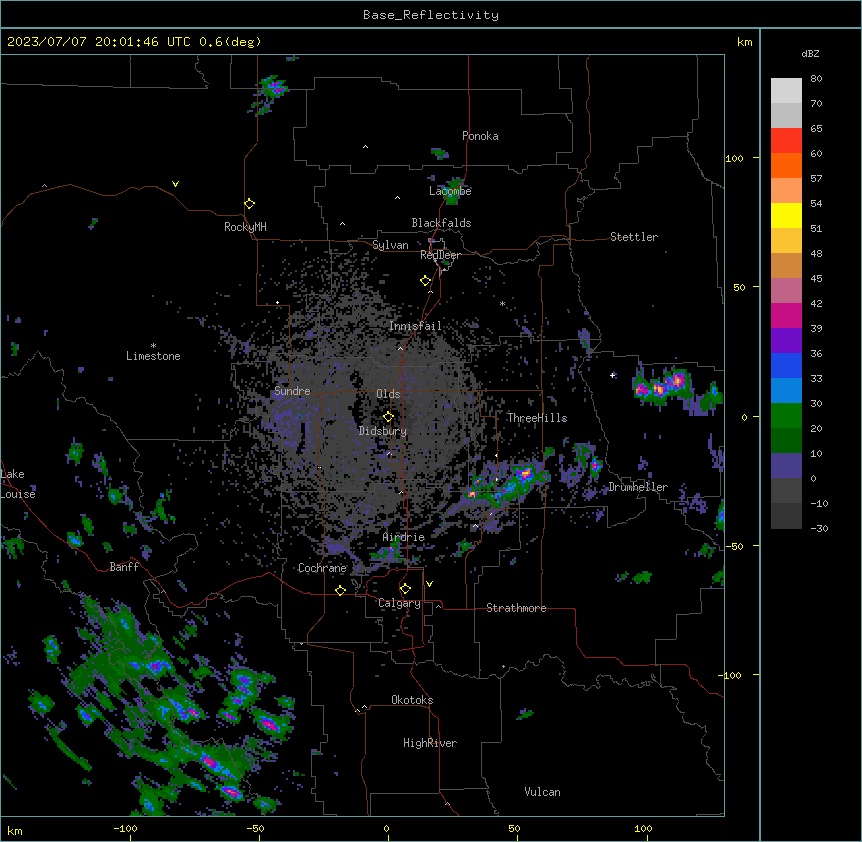Click the -50 tick on the vertical axis
The height and width of the screenshot is (842, 862).
[x=734, y=546]
